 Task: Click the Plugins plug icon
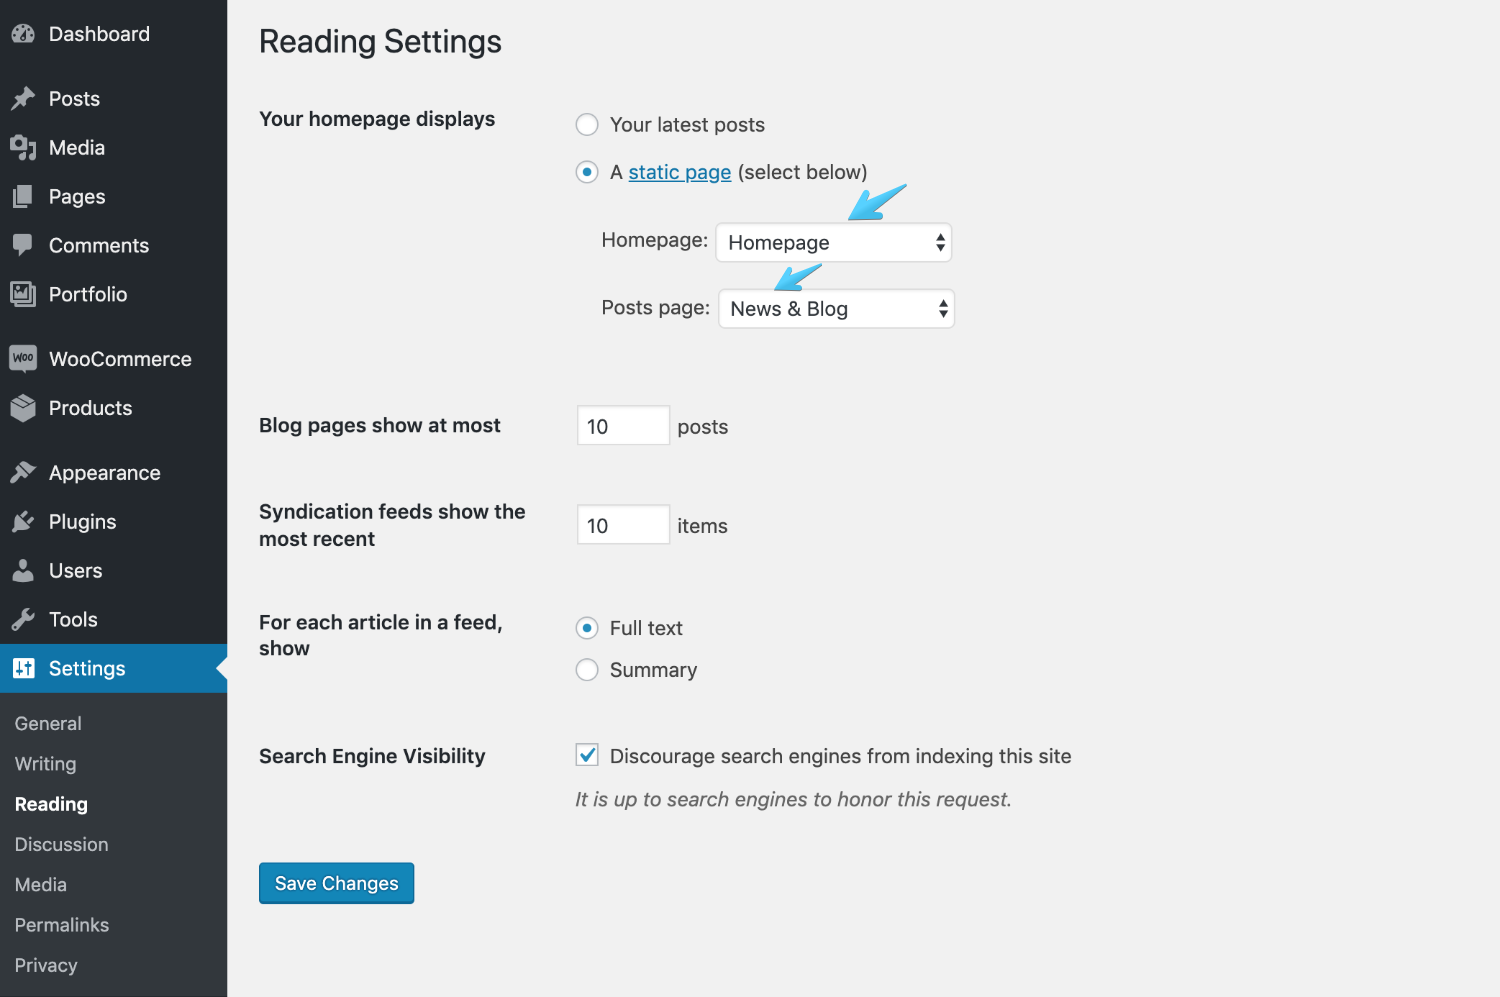coord(23,522)
